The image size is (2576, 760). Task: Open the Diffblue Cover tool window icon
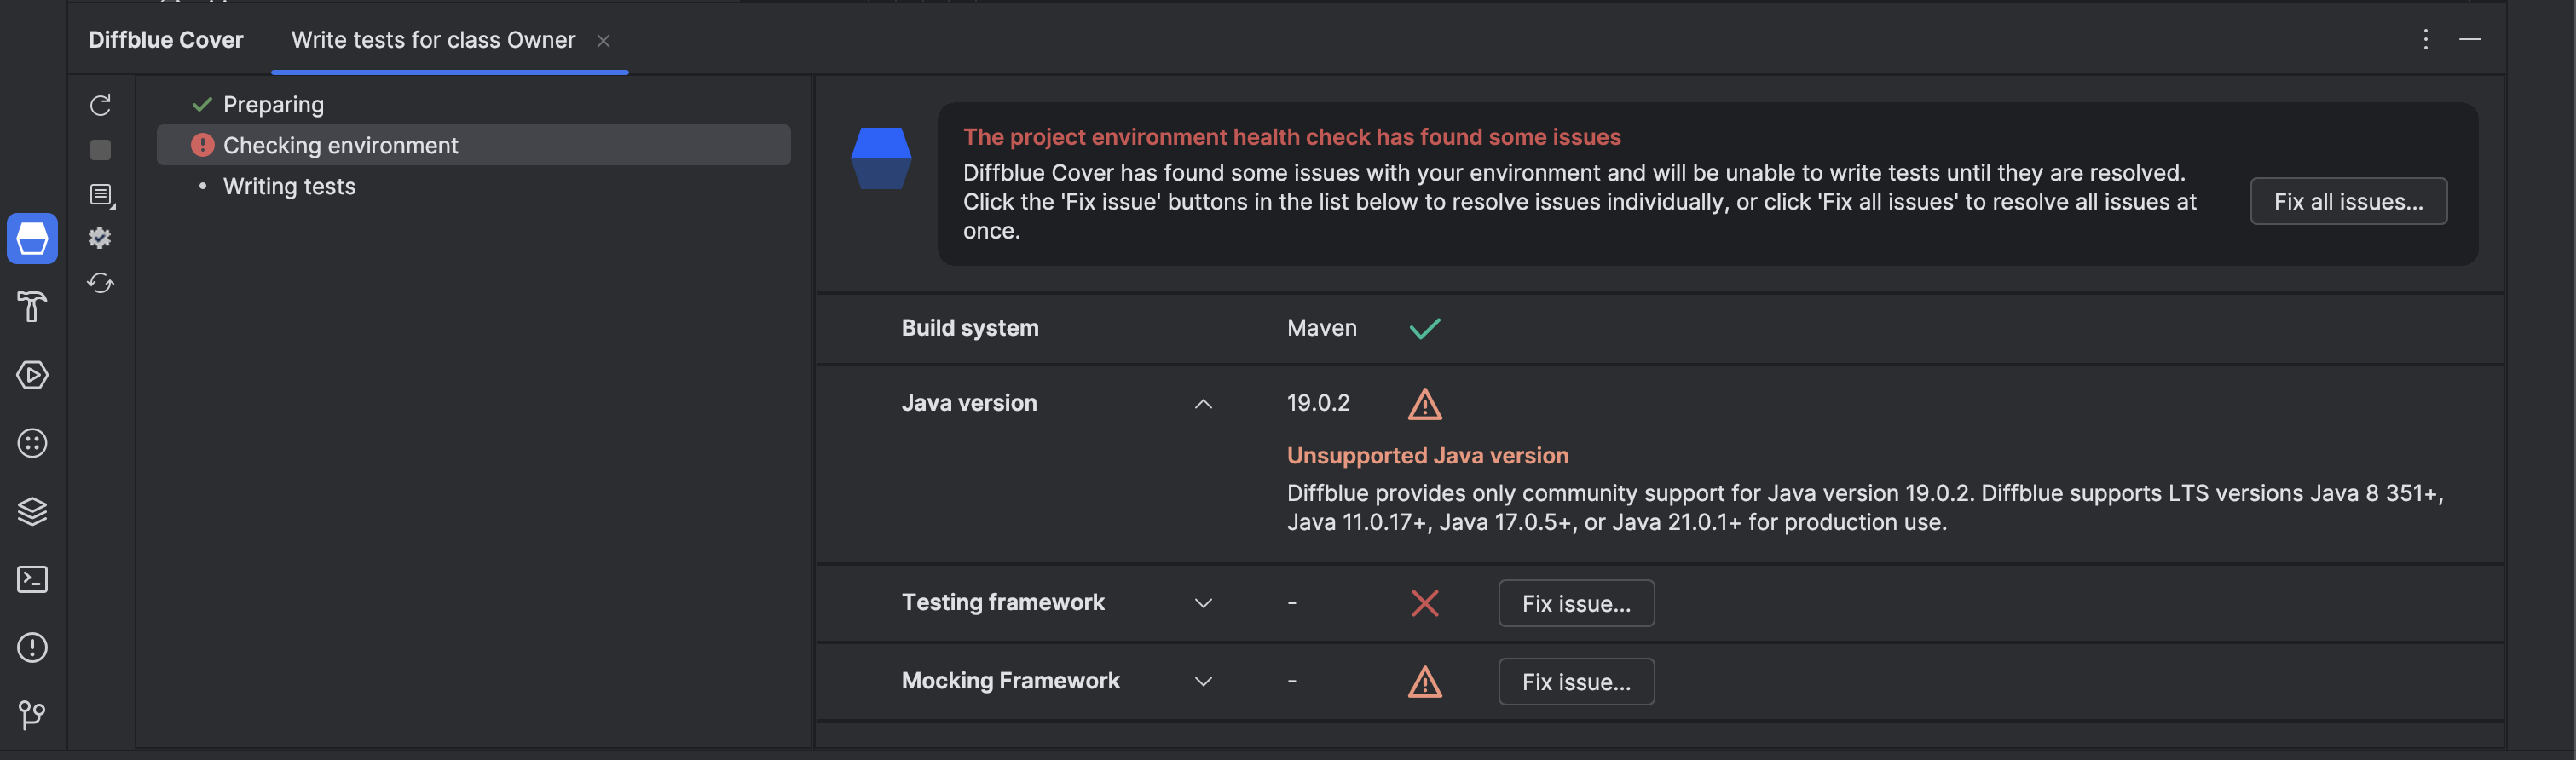(x=32, y=239)
